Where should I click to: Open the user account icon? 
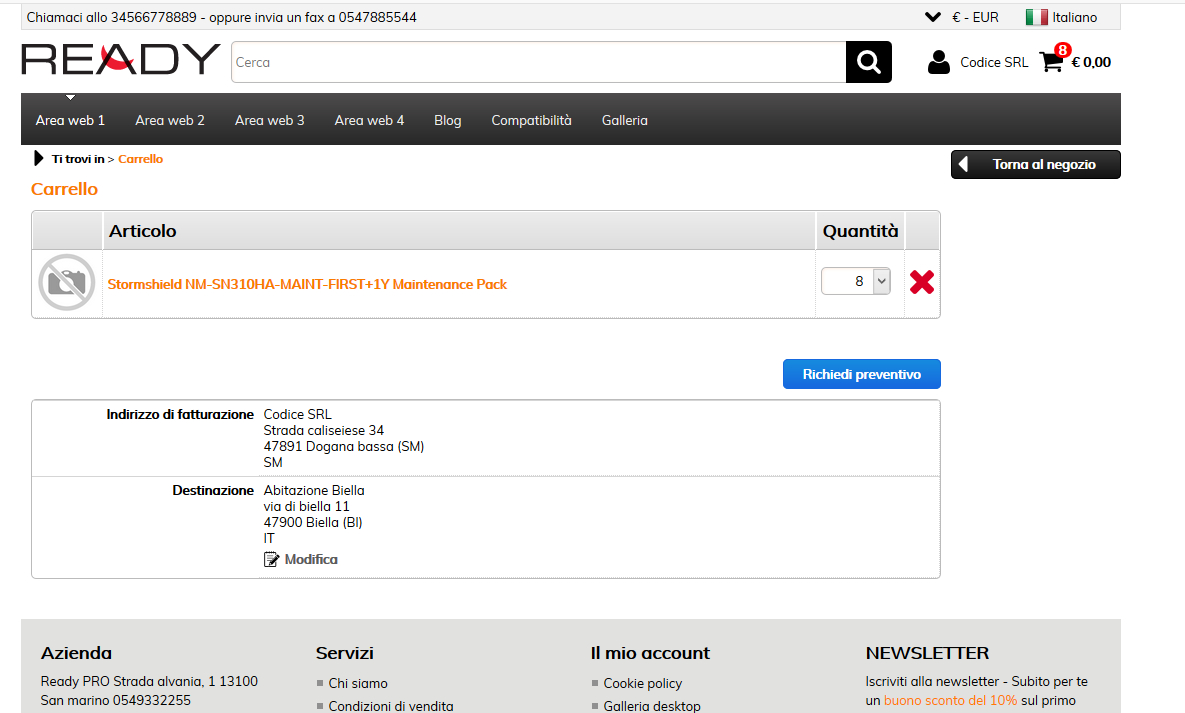point(939,62)
